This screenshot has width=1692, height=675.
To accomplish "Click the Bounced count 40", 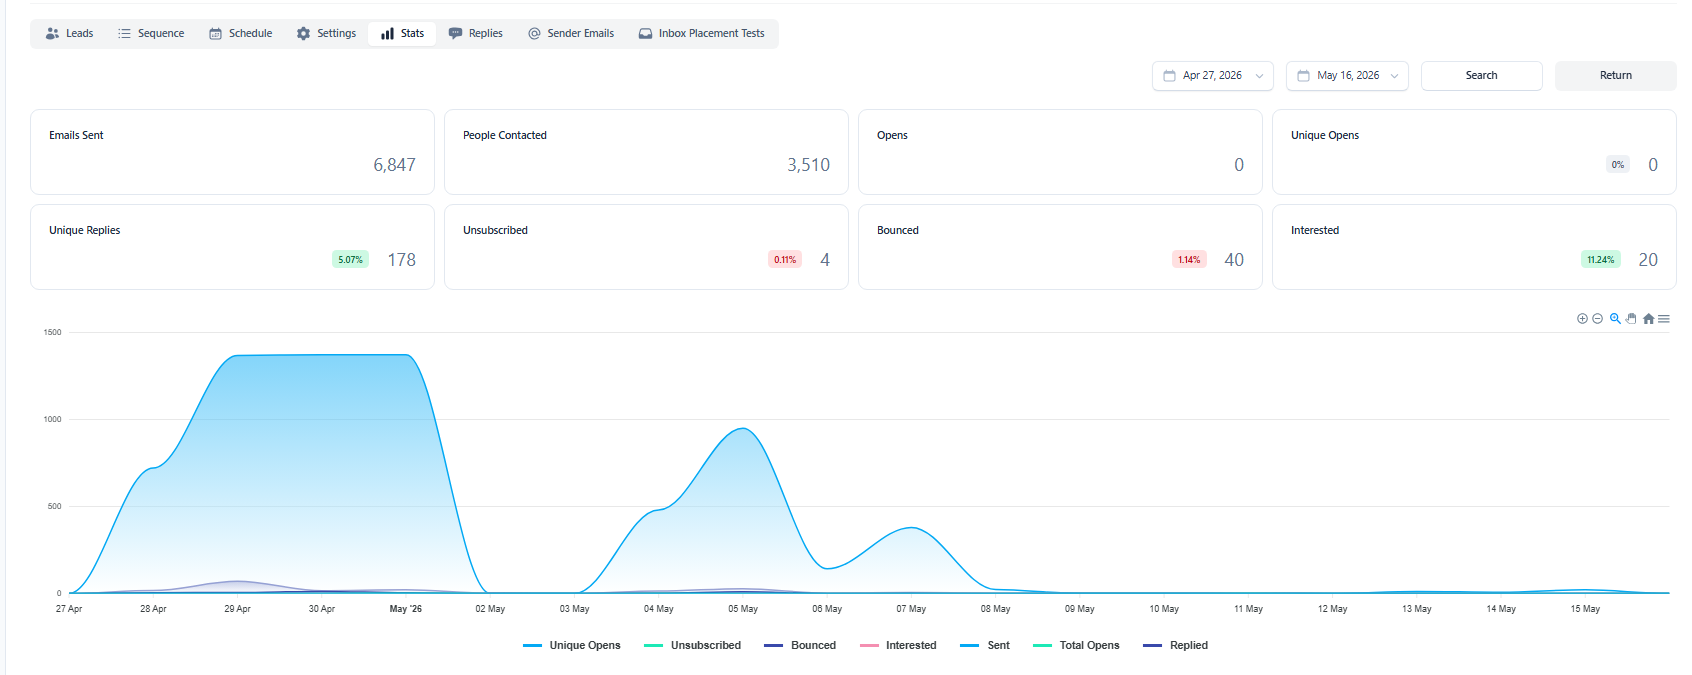I will coord(1234,260).
